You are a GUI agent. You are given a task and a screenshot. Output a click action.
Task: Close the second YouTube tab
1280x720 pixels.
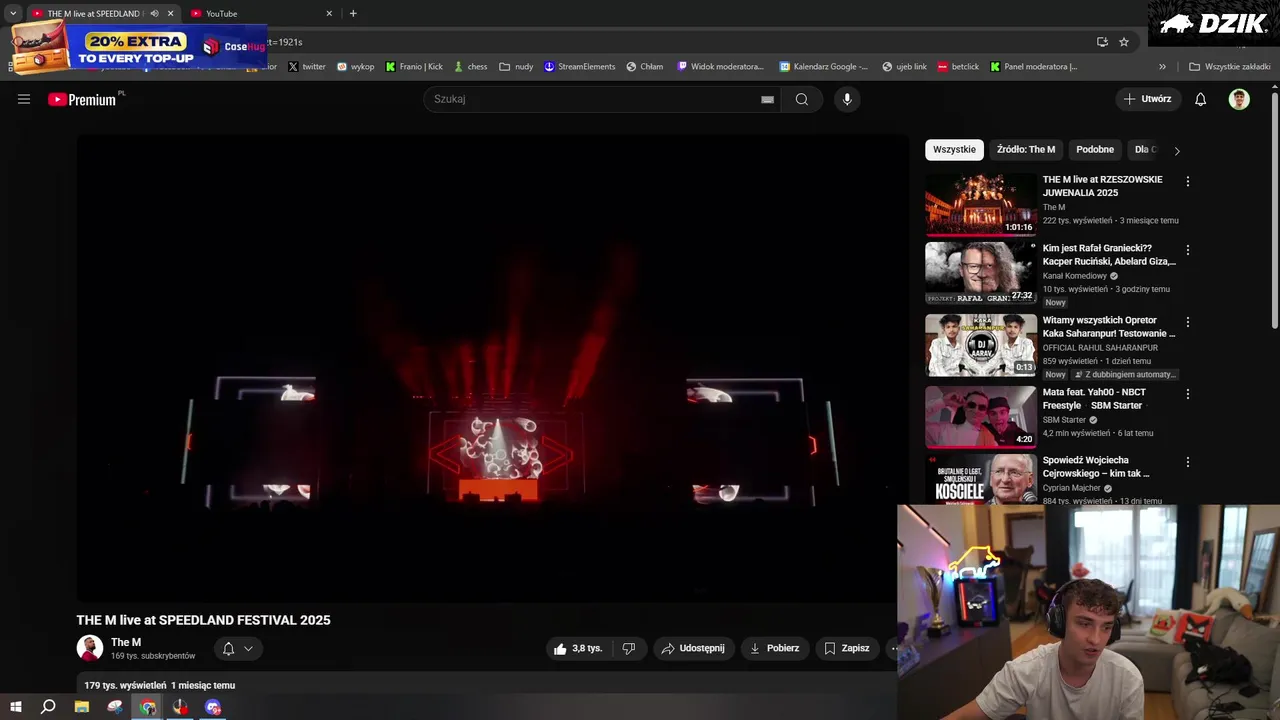[x=329, y=14]
